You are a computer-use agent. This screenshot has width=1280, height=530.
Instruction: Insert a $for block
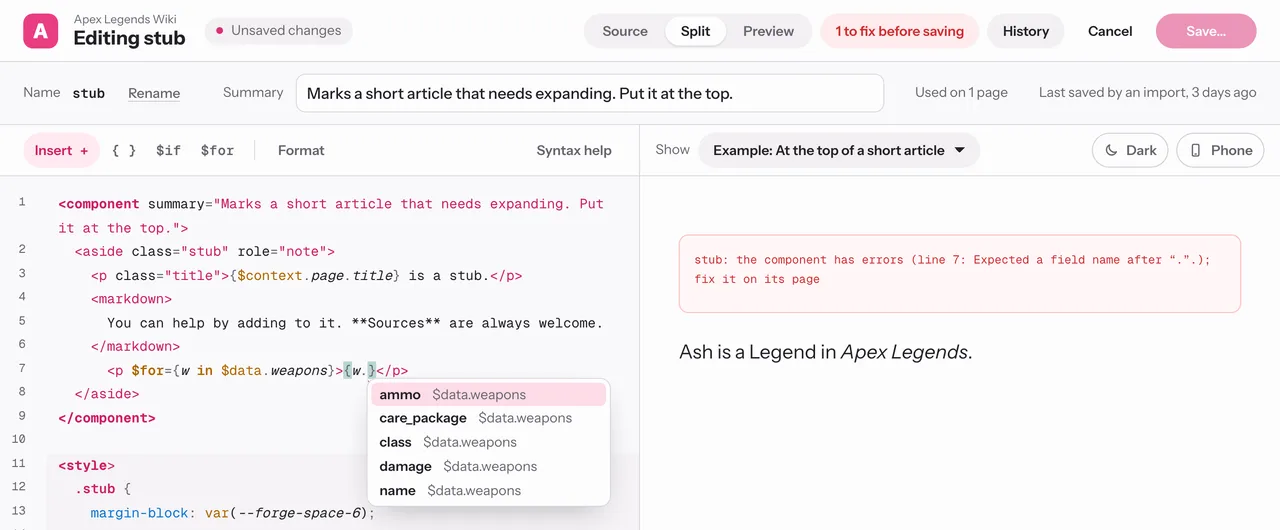tap(217, 150)
